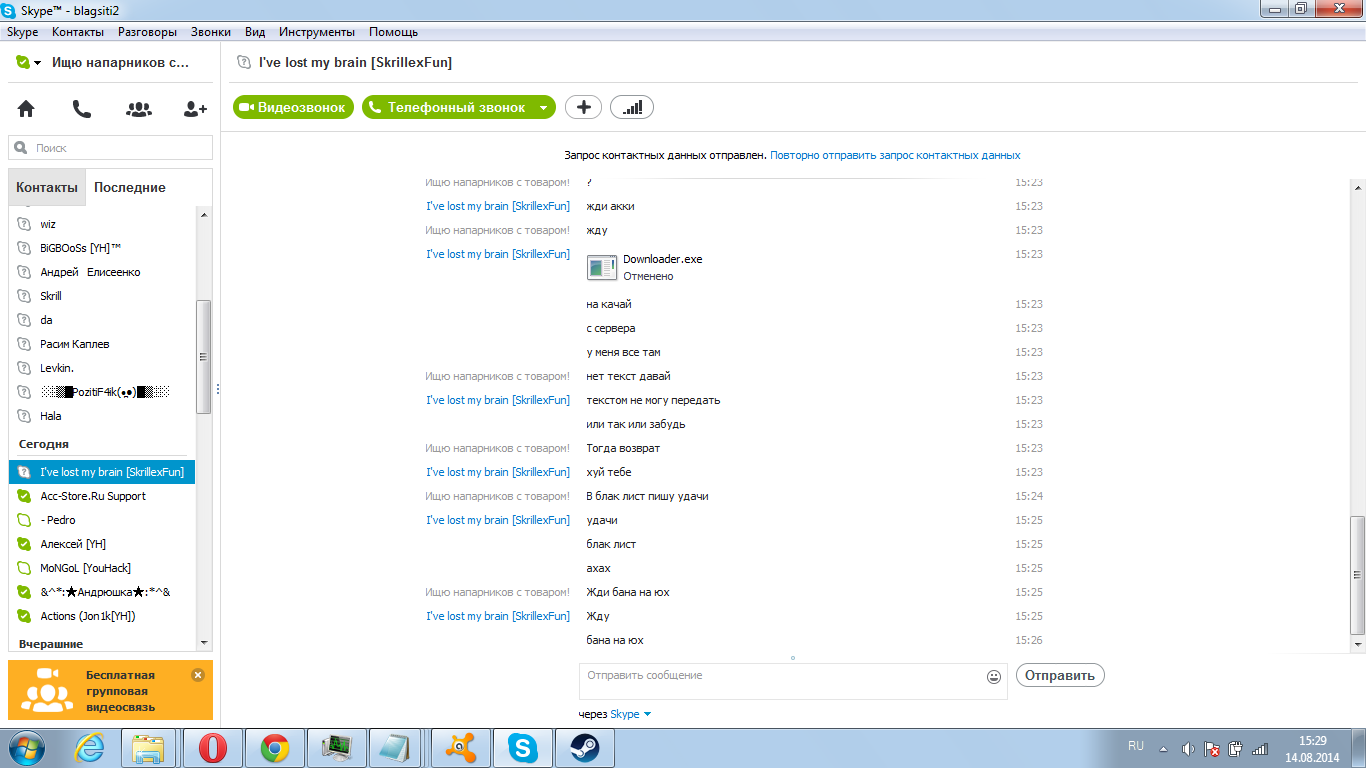The height and width of the screenshot is (768, 1366).
Task: Launch Opera from the taskbar
Action: (212, 747)
